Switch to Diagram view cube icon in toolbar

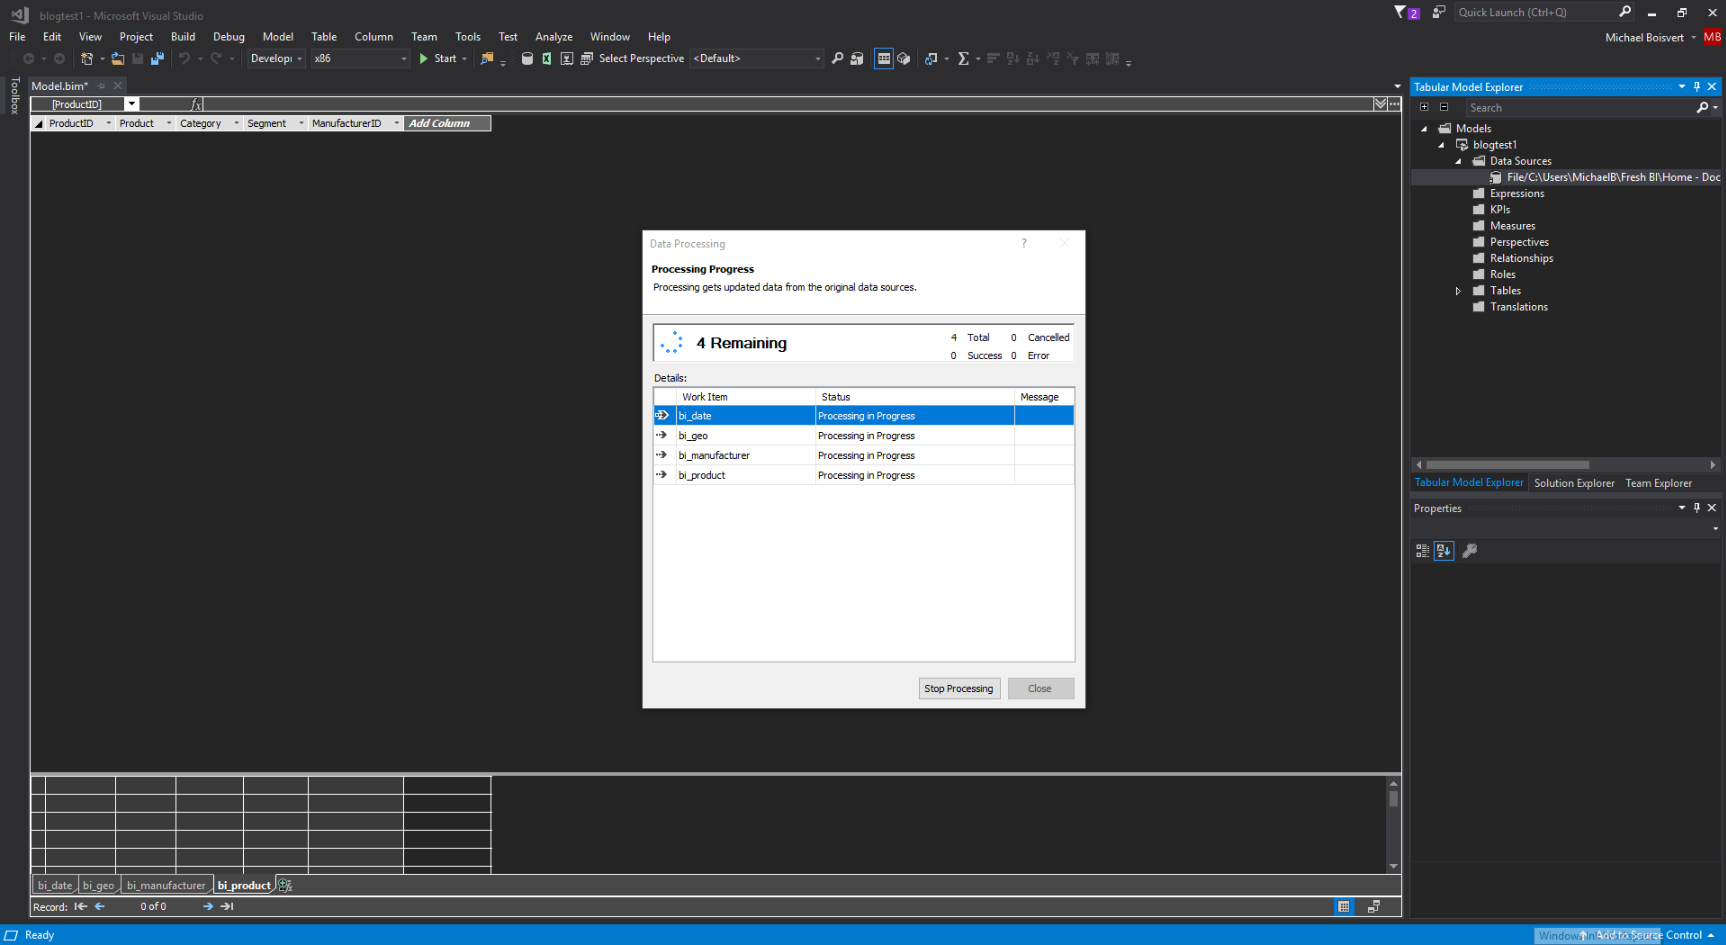tap(904, 59)
